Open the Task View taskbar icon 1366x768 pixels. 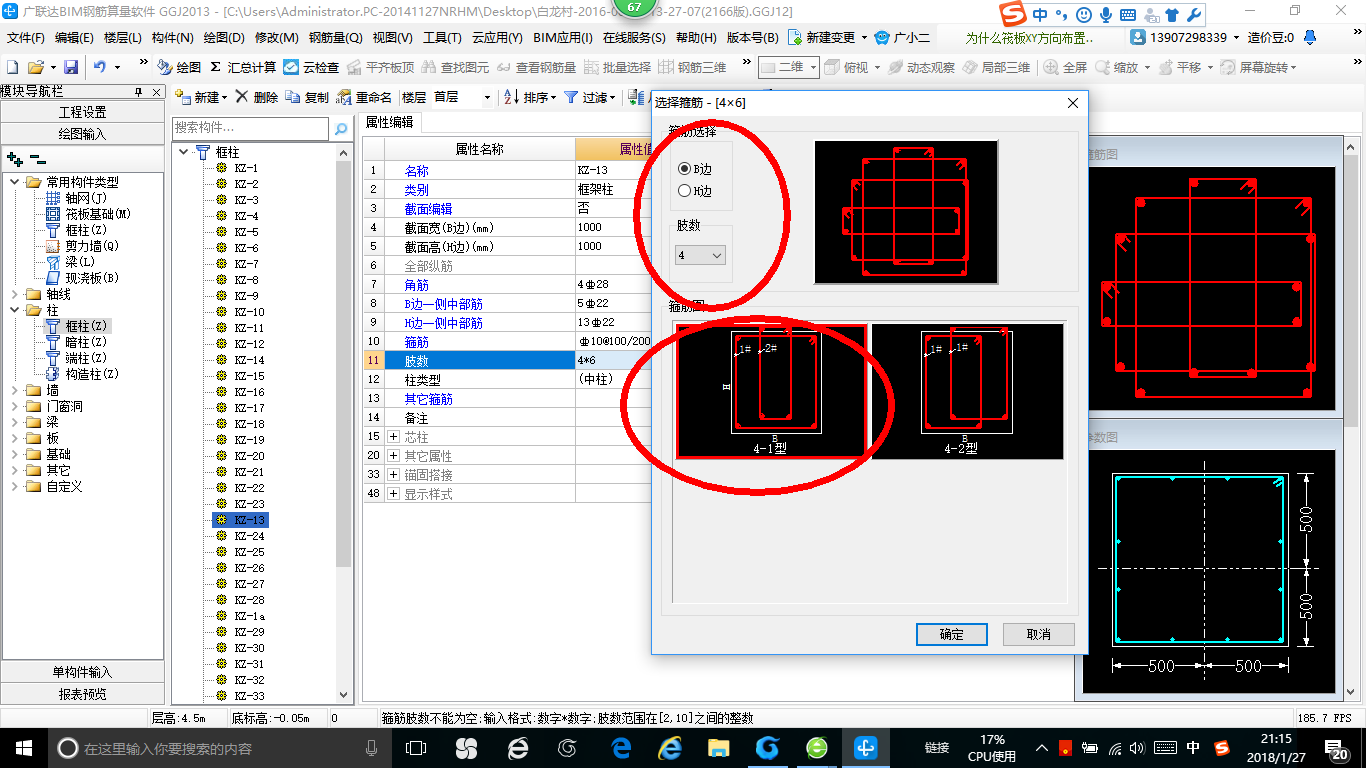coord(416,747)
